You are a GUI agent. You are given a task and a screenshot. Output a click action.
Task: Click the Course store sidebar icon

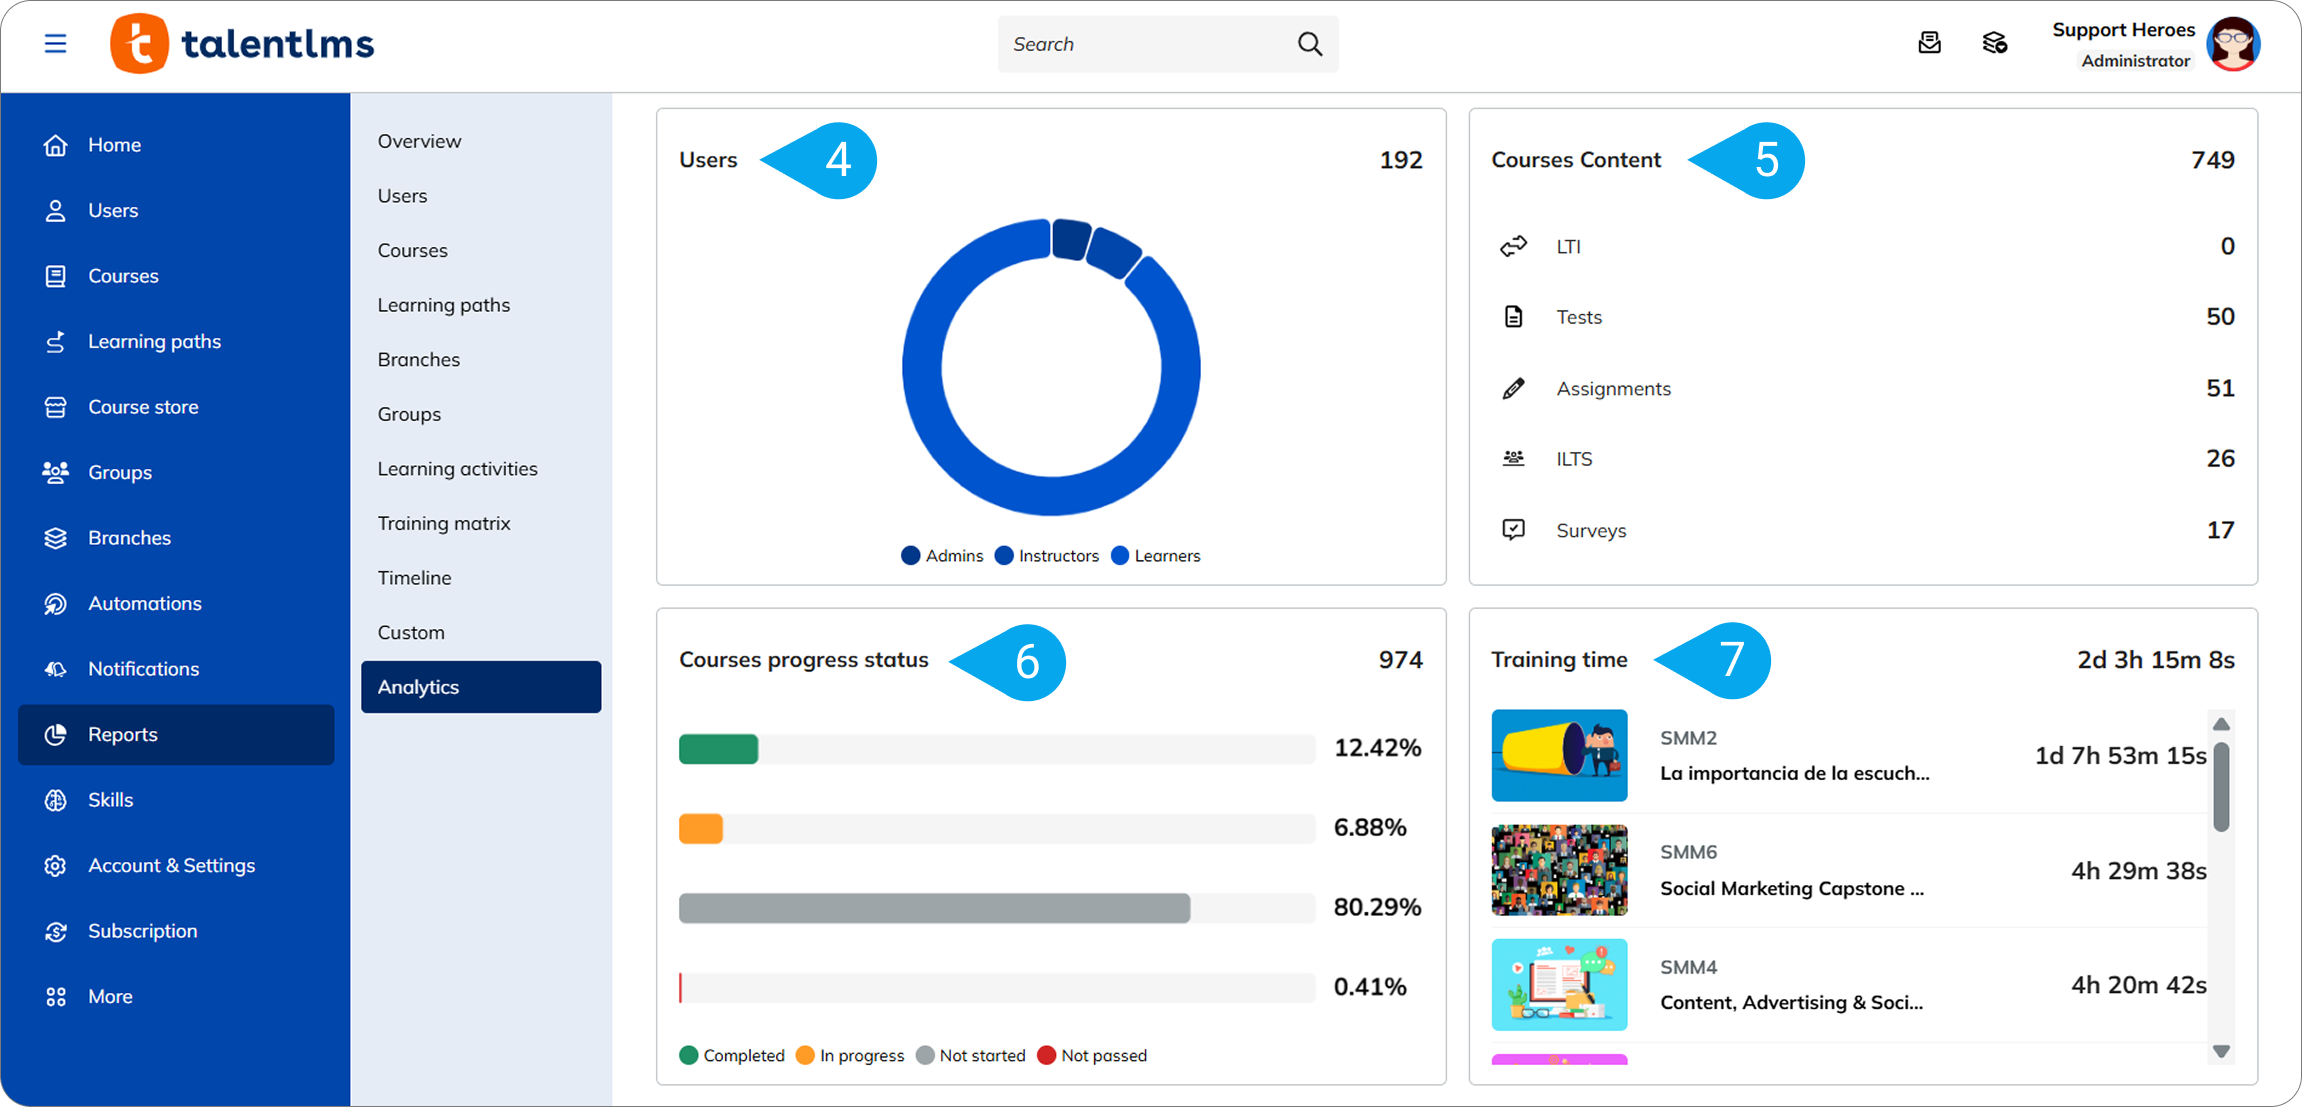click(56, 407)
